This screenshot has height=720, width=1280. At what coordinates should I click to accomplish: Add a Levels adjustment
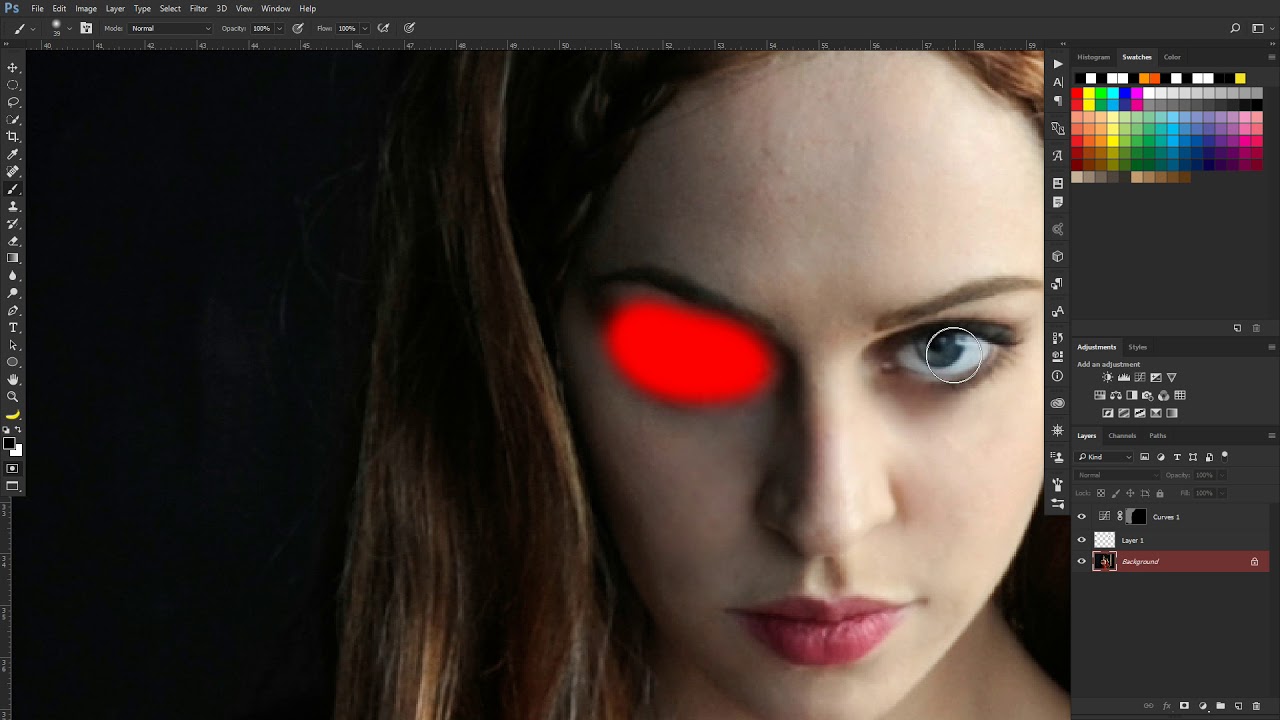1124,377
